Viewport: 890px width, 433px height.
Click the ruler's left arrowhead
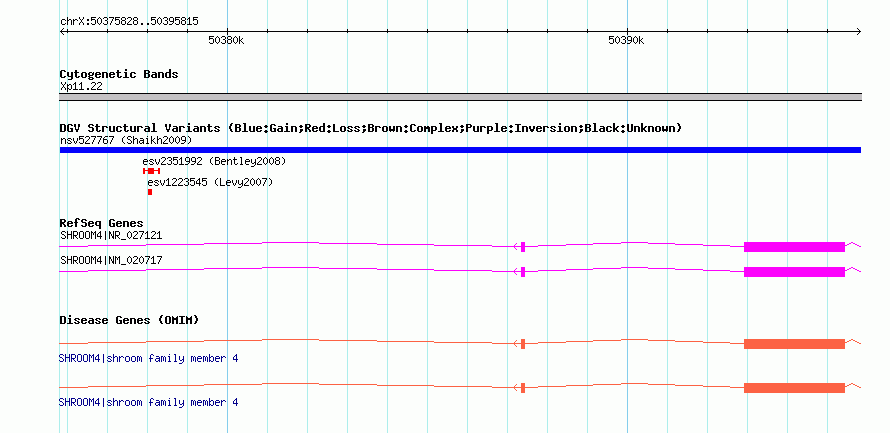[63, 32]
